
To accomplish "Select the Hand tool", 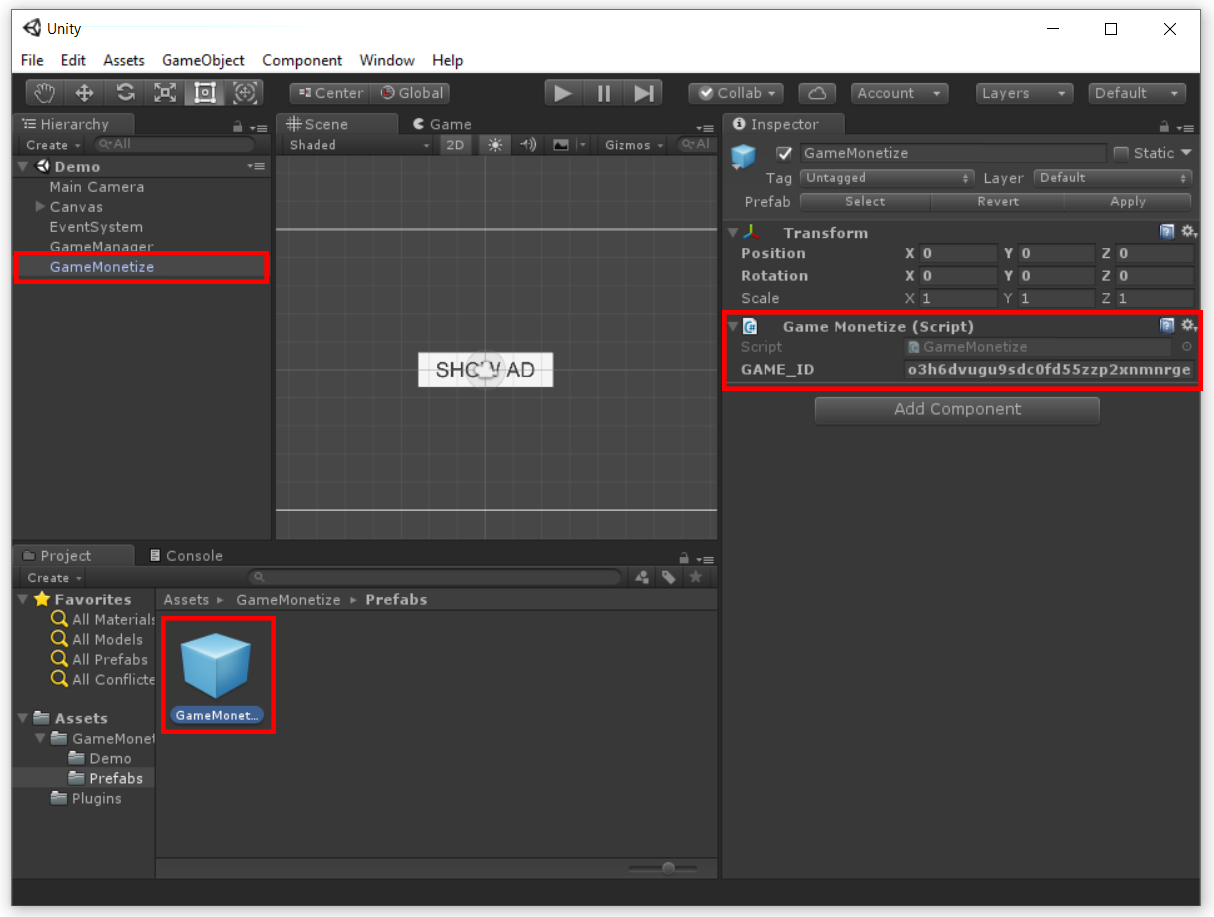I will 44,93.
